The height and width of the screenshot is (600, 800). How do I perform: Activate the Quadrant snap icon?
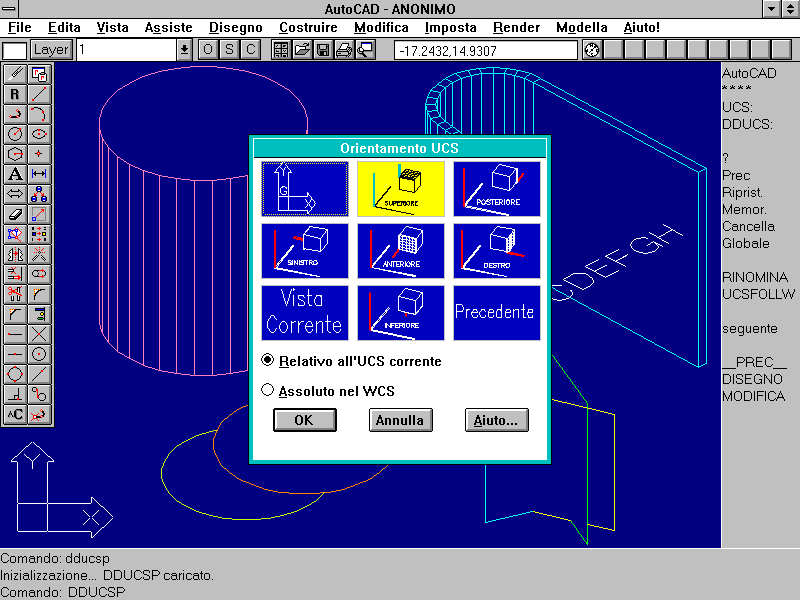point(15,374)
